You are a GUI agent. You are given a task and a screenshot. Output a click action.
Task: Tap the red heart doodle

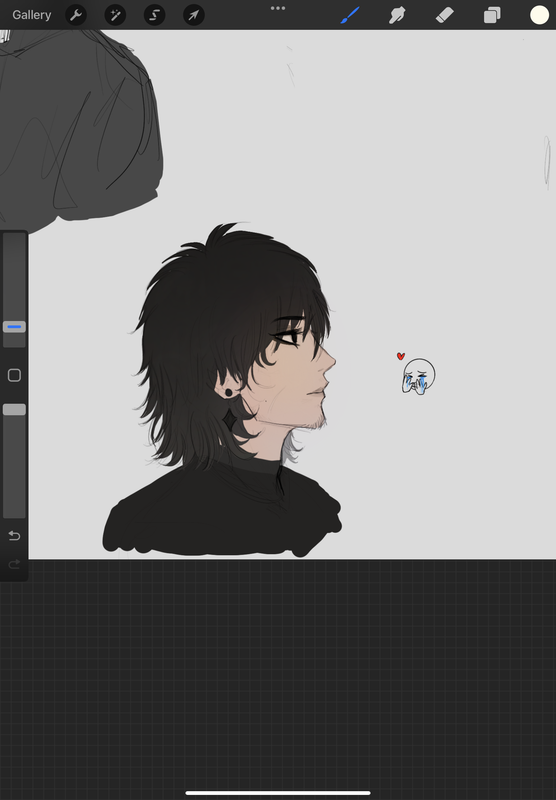pos(400,356)
